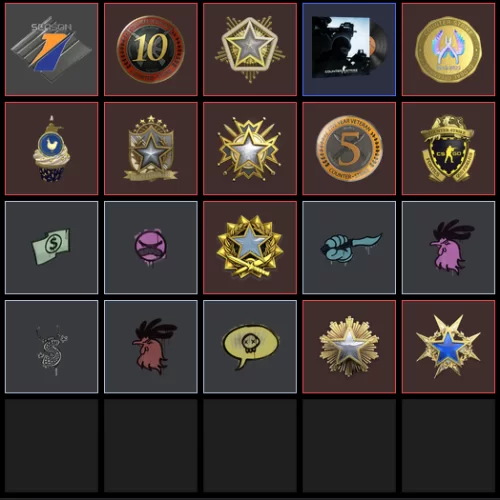Click the blue hand with knife graffiti
The height and width of the screenshot is (500, 500).
[349, 247]
